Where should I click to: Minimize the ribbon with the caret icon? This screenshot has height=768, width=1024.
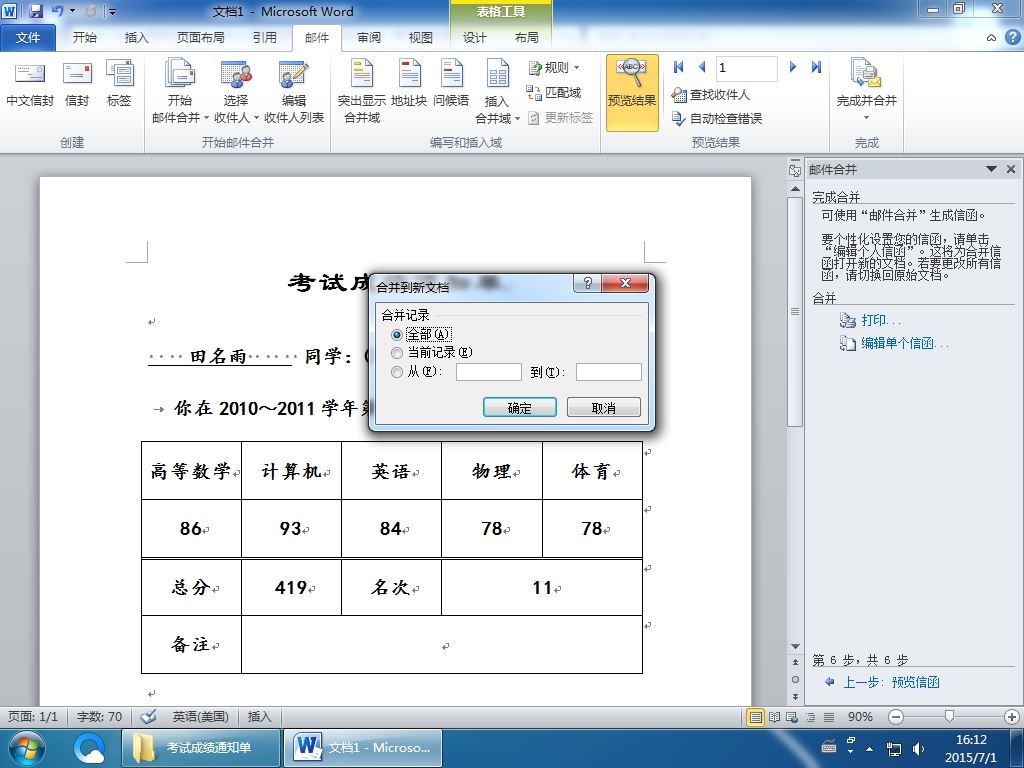point(991,38)
